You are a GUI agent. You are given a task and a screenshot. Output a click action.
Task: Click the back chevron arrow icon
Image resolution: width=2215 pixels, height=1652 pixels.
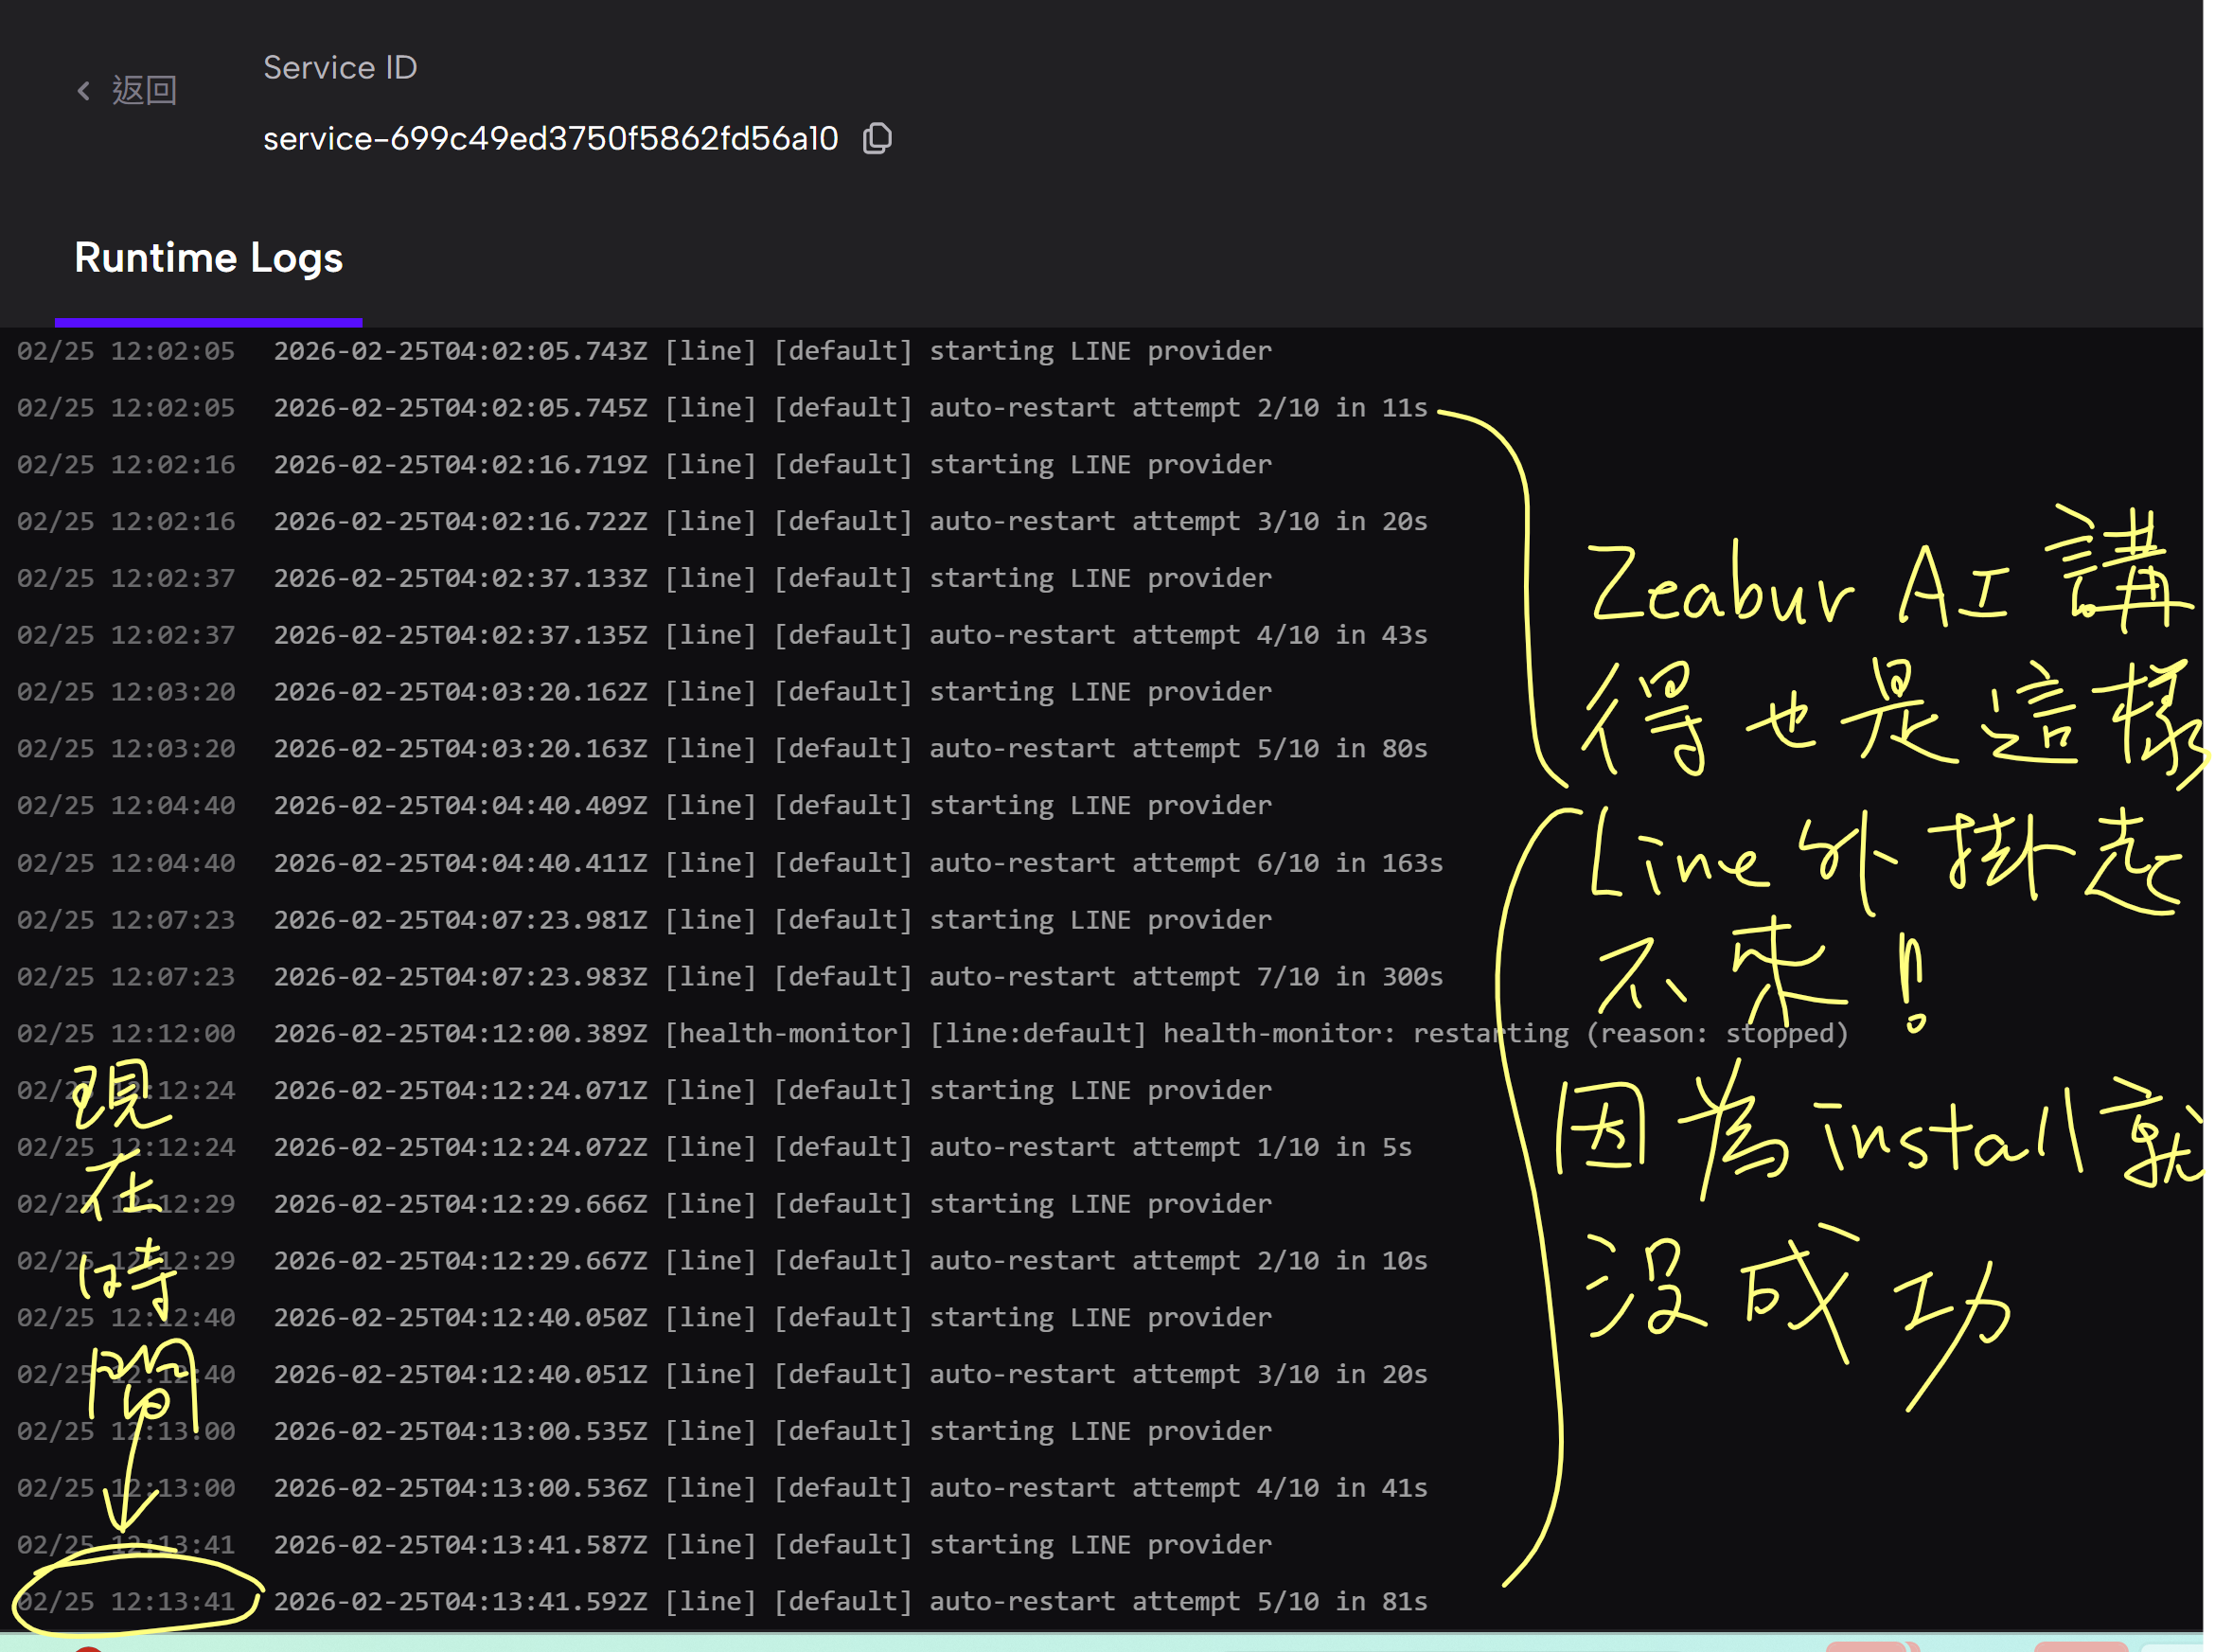[x=84, y=90]
